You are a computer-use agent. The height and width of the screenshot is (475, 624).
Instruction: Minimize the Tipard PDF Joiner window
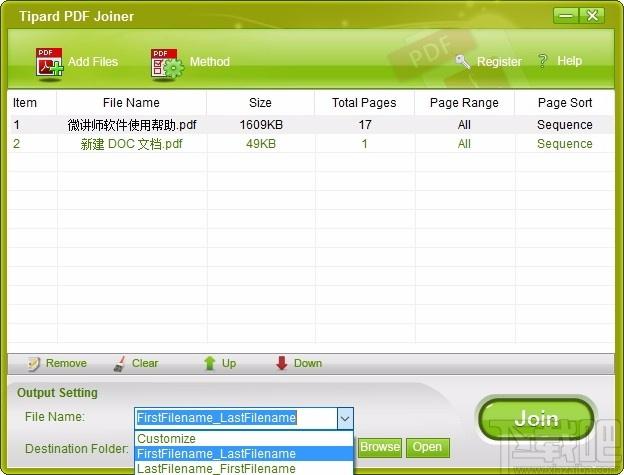tap(566, 16)
